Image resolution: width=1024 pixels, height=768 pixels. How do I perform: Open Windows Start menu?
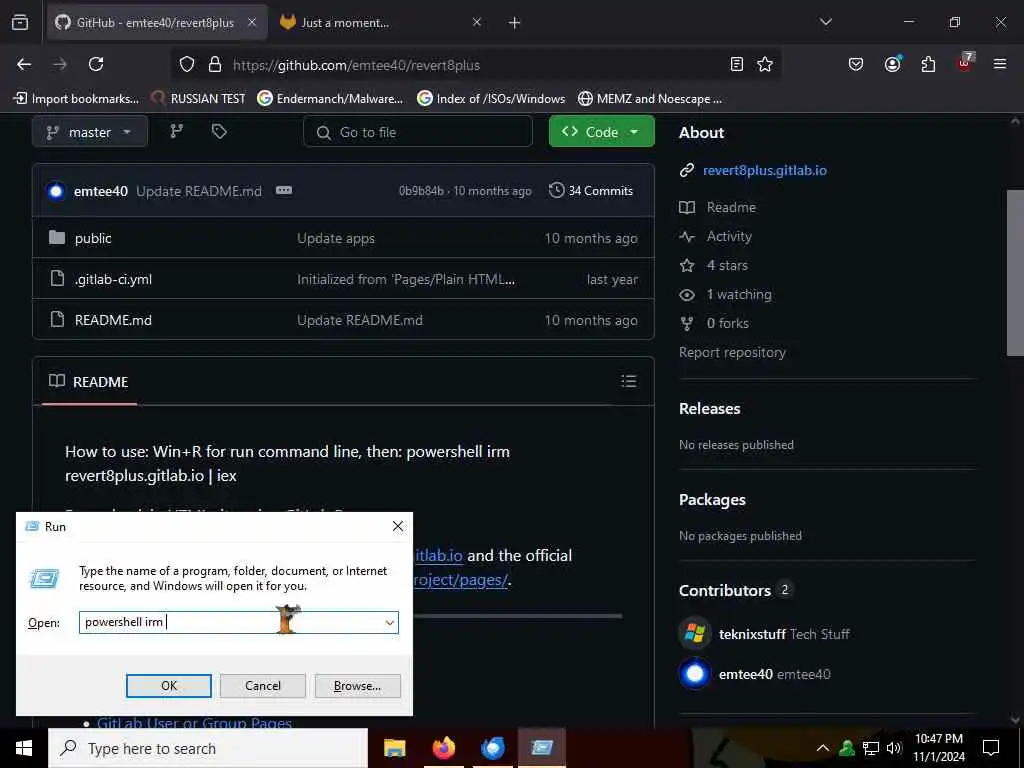pos(24,748)
